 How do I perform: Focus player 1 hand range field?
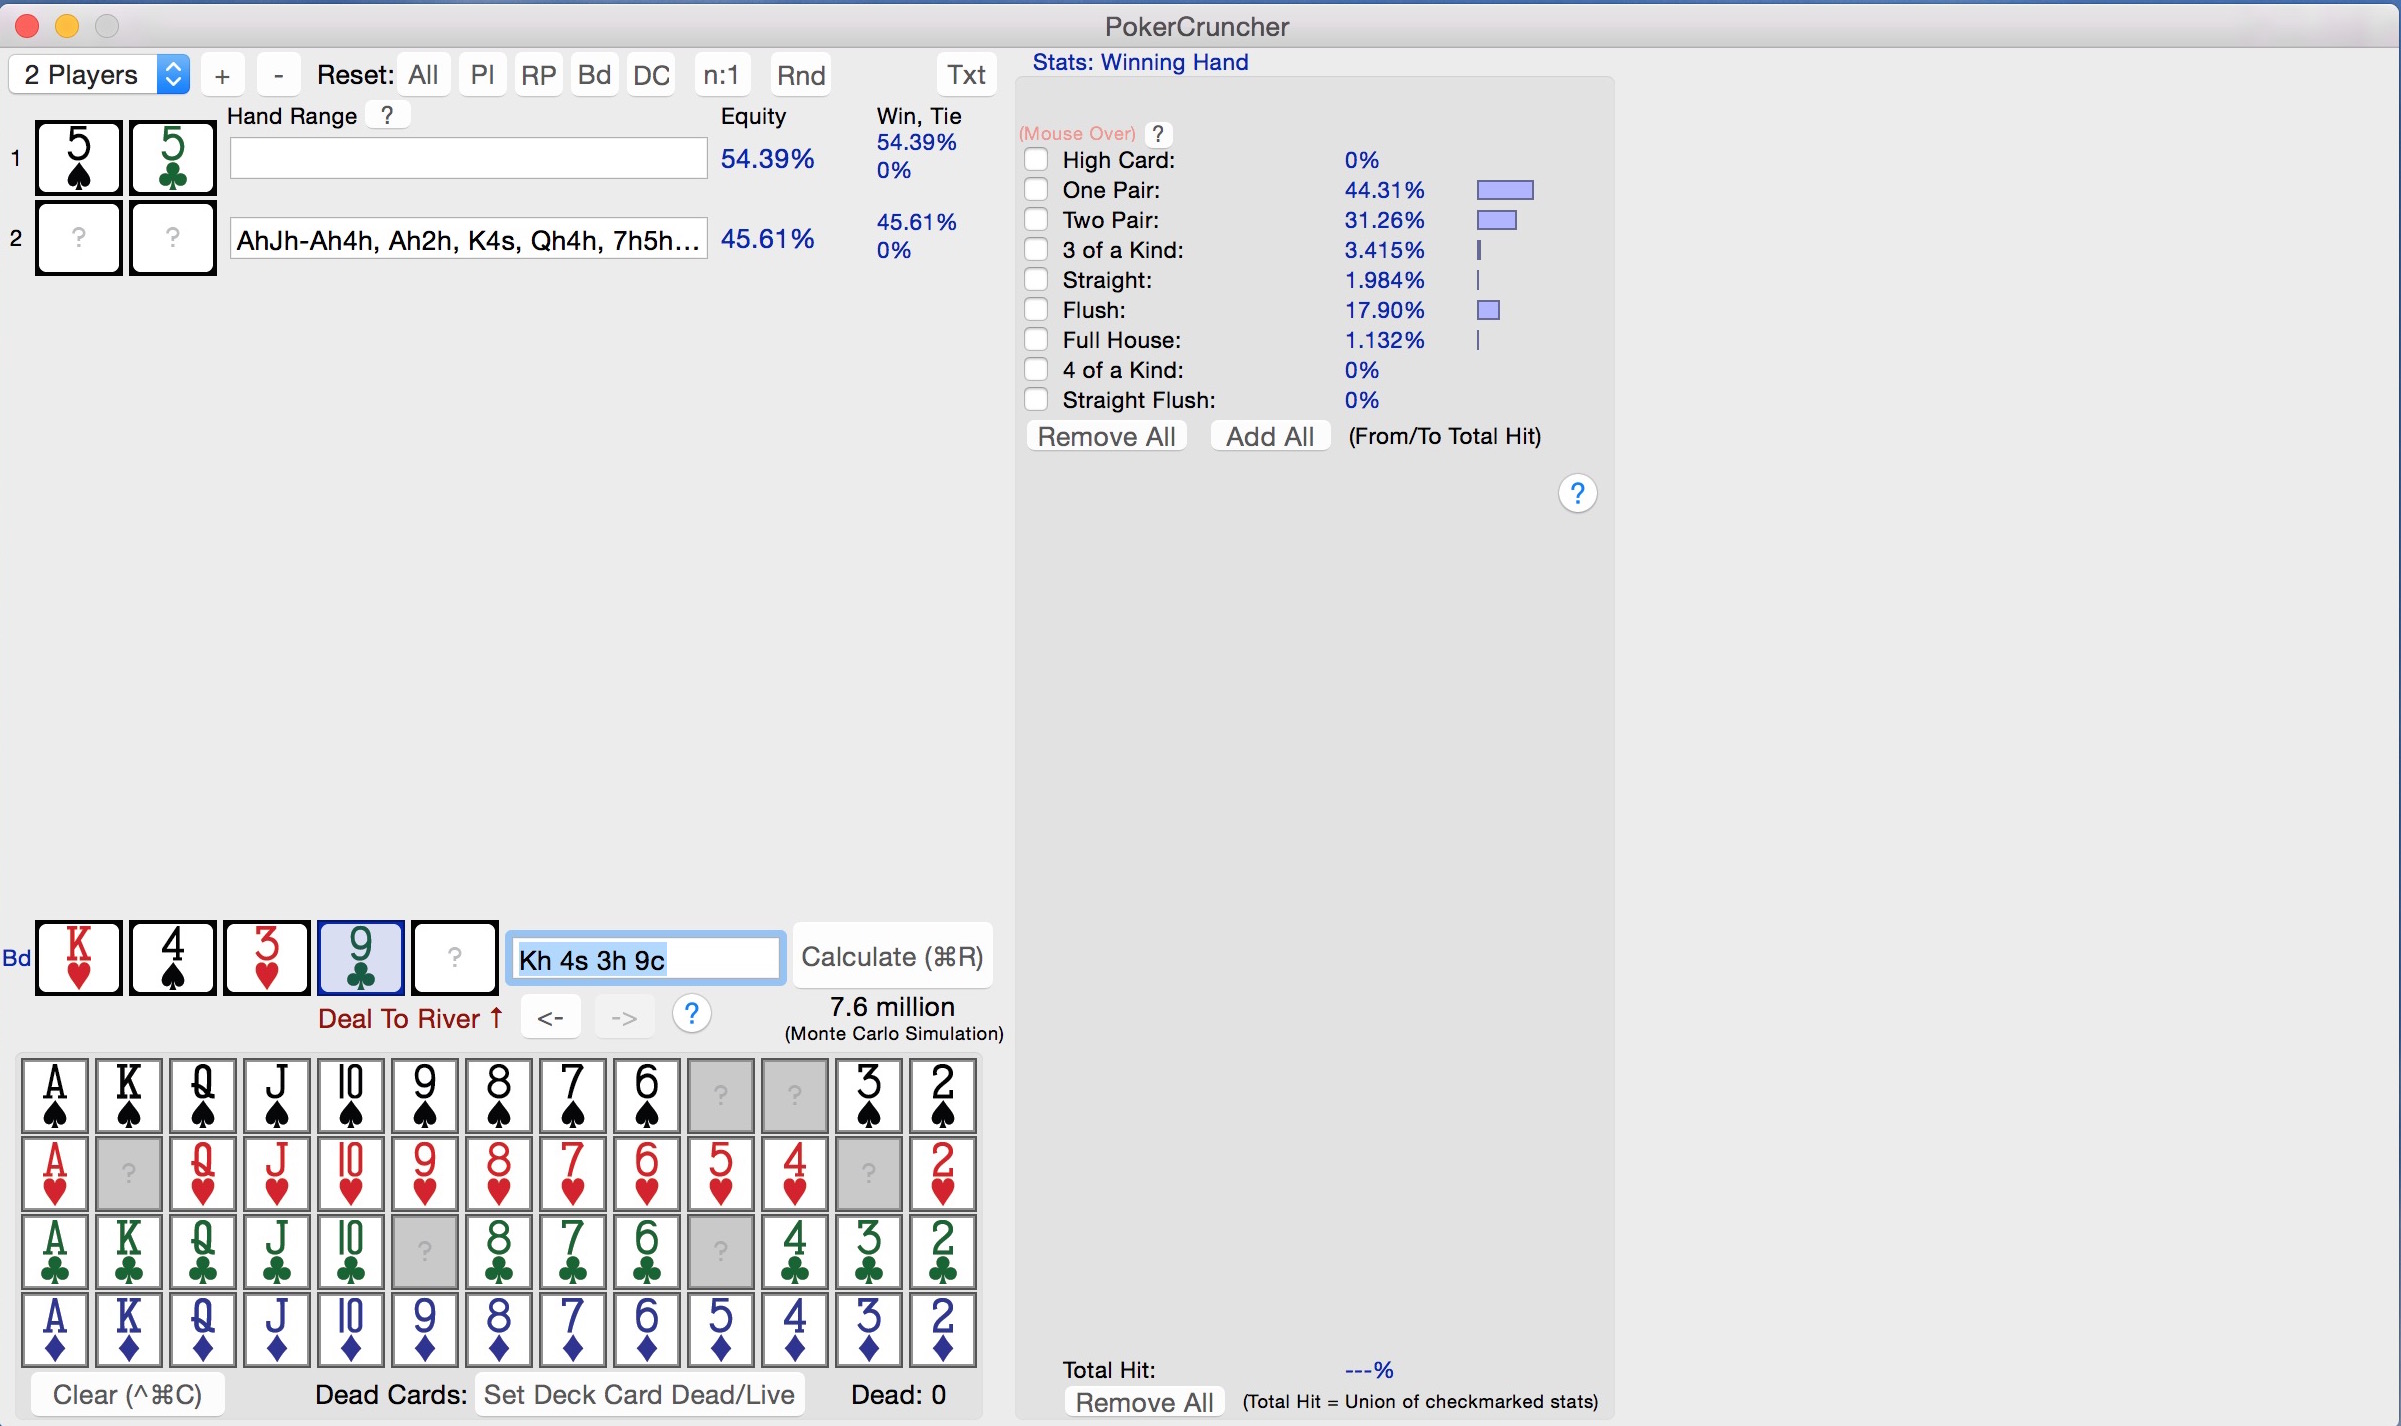coord(469,158)
